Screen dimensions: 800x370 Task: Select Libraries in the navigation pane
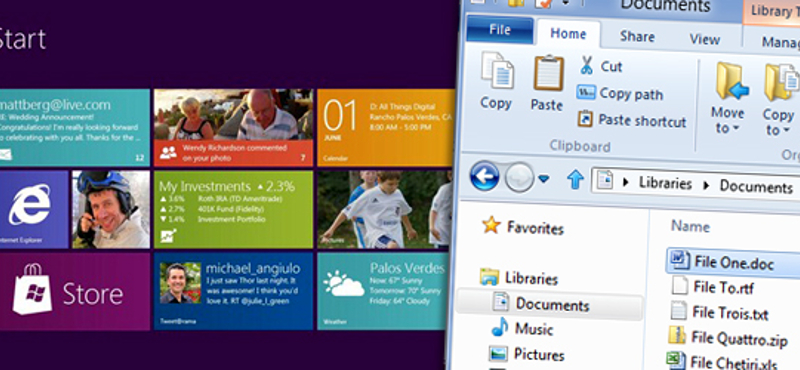coord(531,279)
